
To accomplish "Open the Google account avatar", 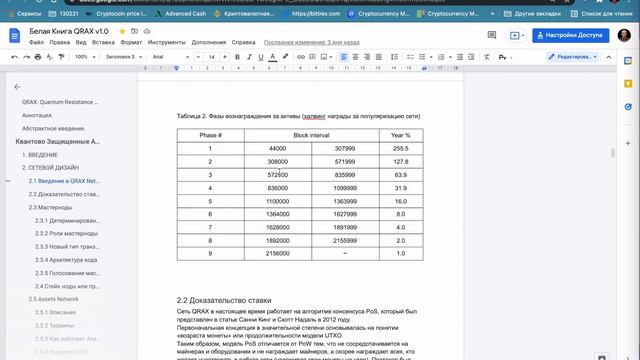I will [x=624, y=36].
